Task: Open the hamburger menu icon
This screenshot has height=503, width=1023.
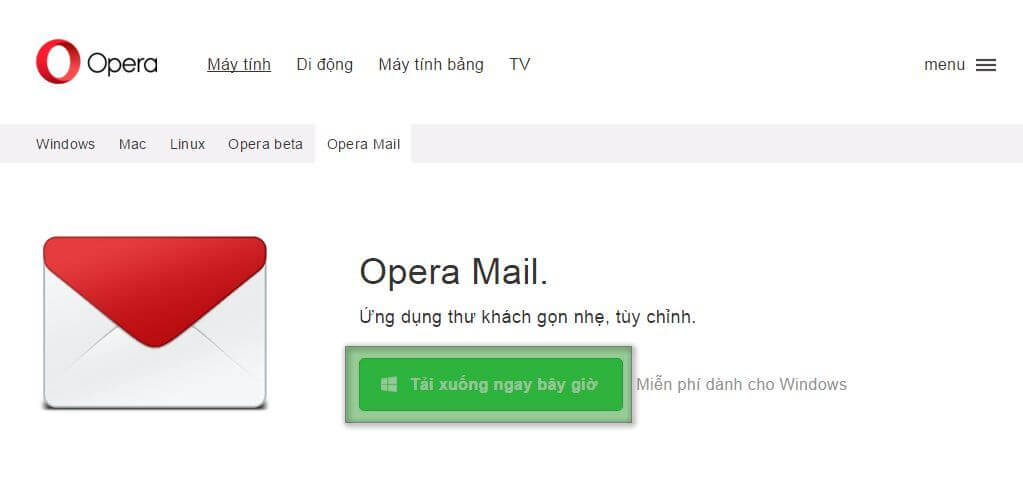Action: 986,65
